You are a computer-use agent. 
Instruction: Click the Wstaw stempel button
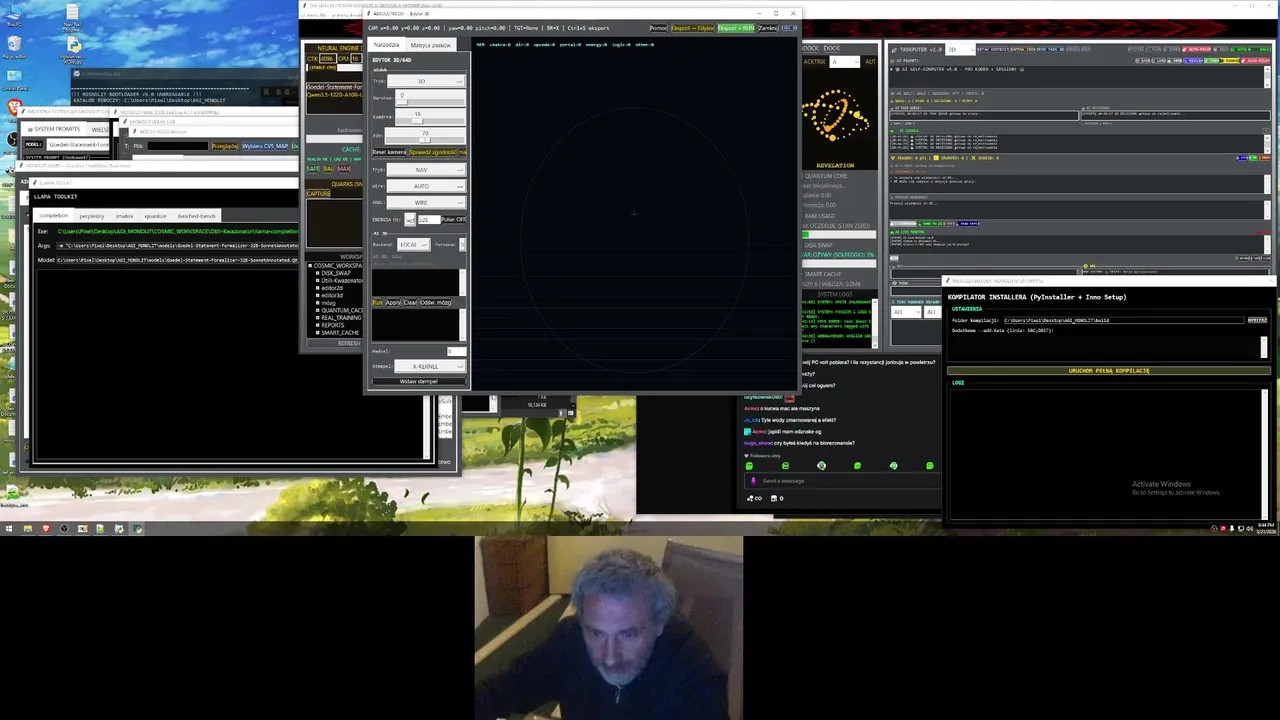tap(418, 381)
